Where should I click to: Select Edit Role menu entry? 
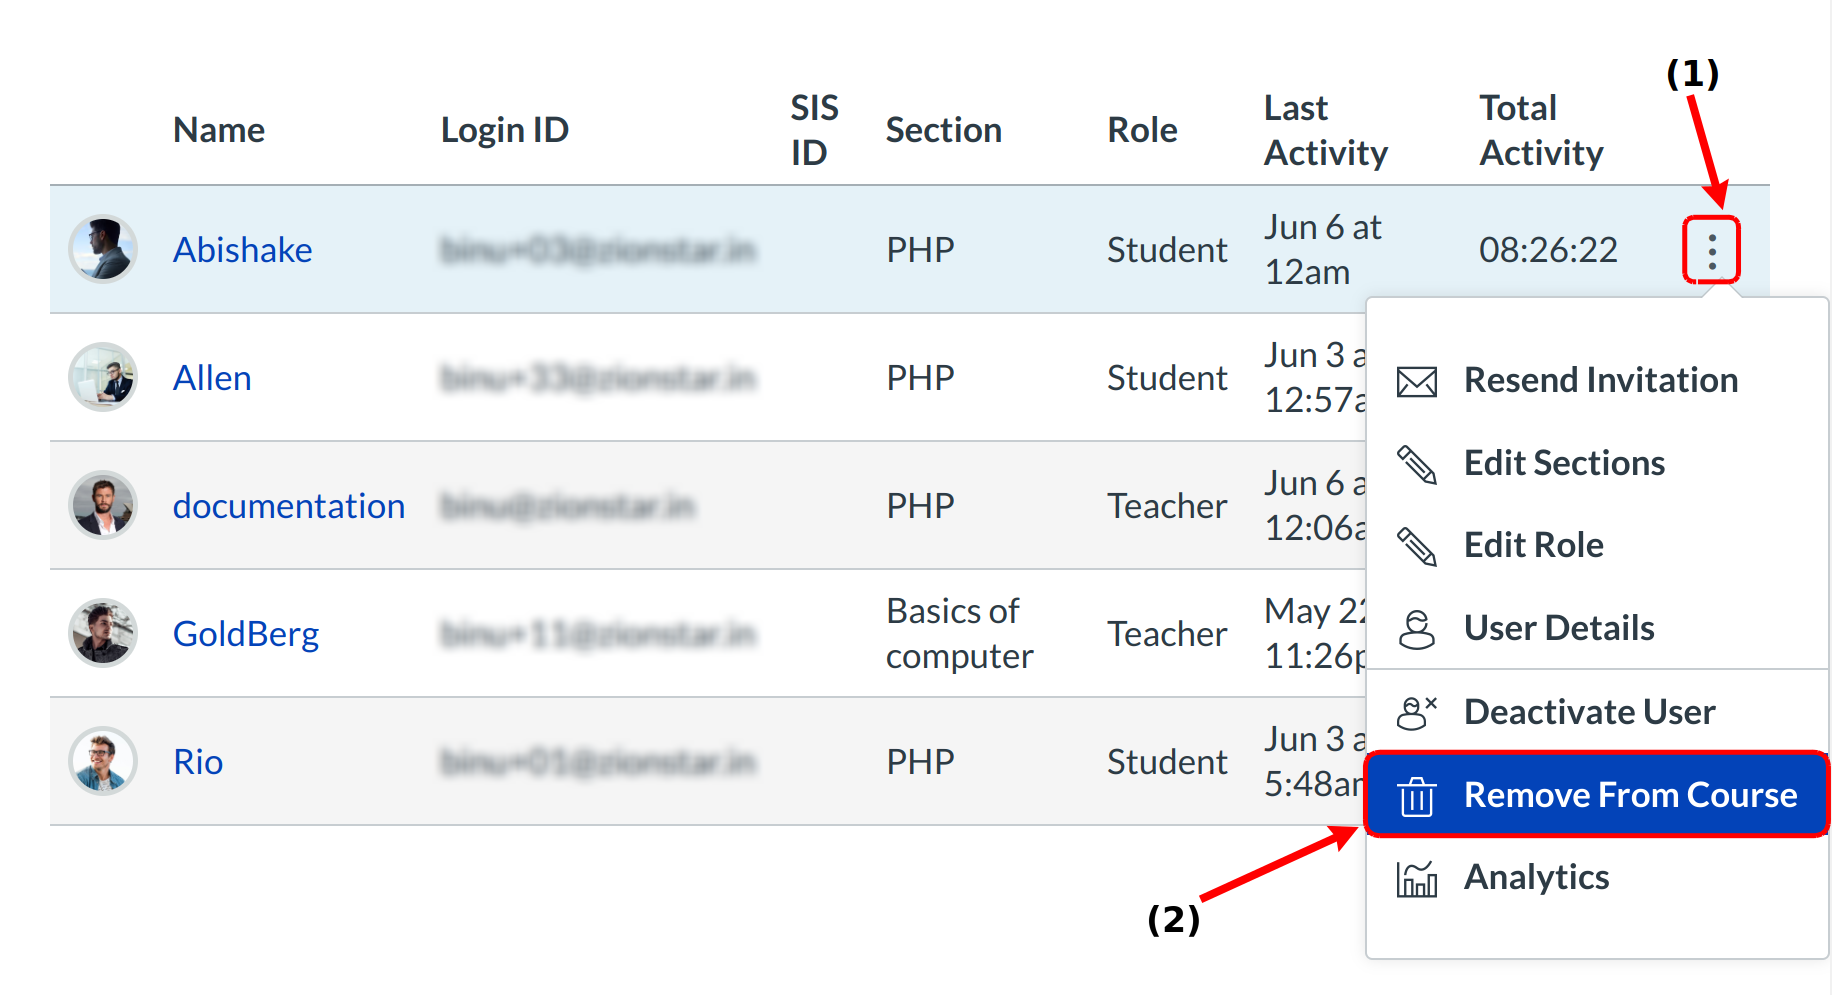1533,545
